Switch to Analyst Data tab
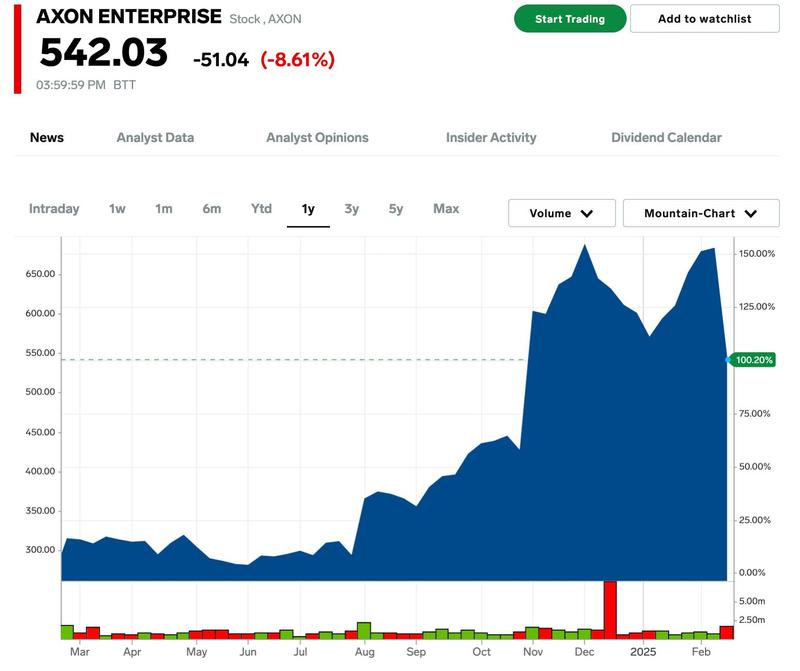Screen dimensions: 800x671 pyautogui.click(x=155, y=137)
